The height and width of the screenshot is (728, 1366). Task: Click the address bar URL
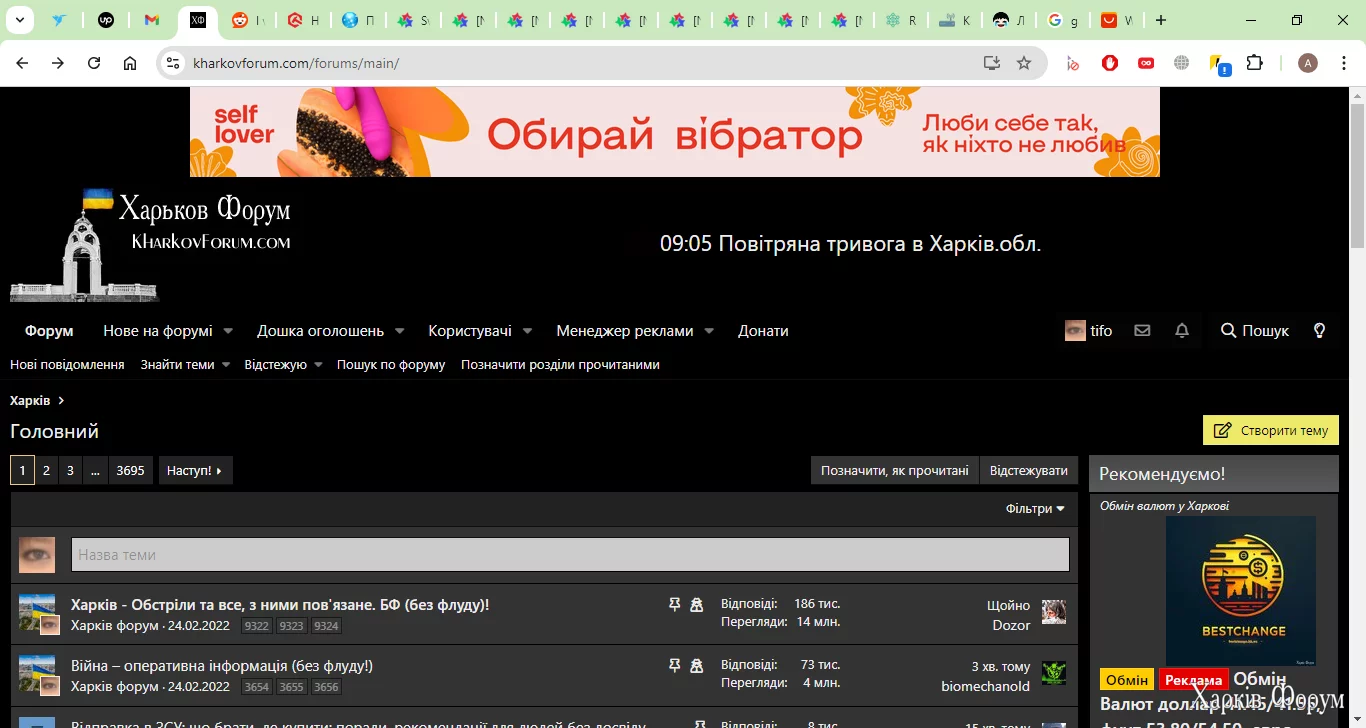[296, 63]
